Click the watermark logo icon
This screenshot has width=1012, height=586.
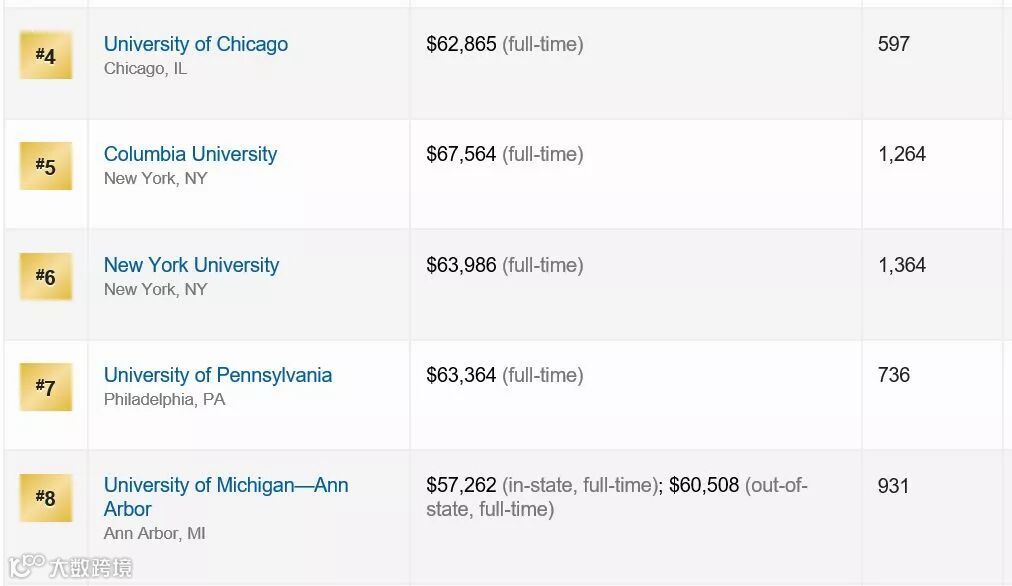tap(27, 567)
